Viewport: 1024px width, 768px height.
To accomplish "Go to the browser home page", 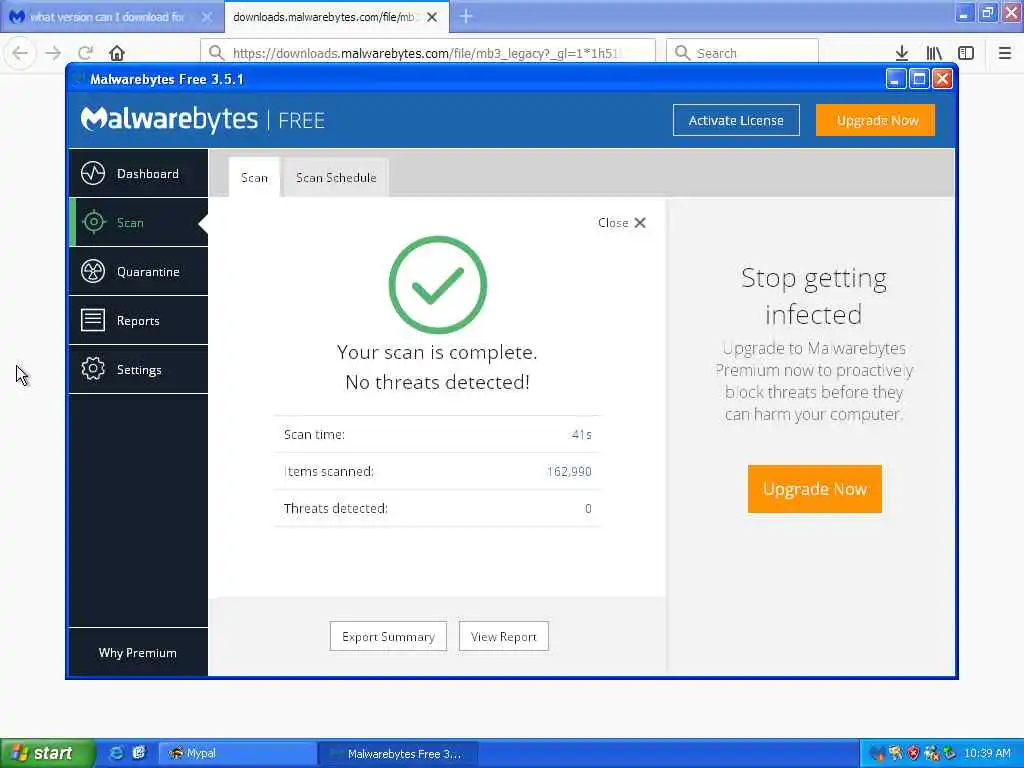I will click(x=117, y=53).
